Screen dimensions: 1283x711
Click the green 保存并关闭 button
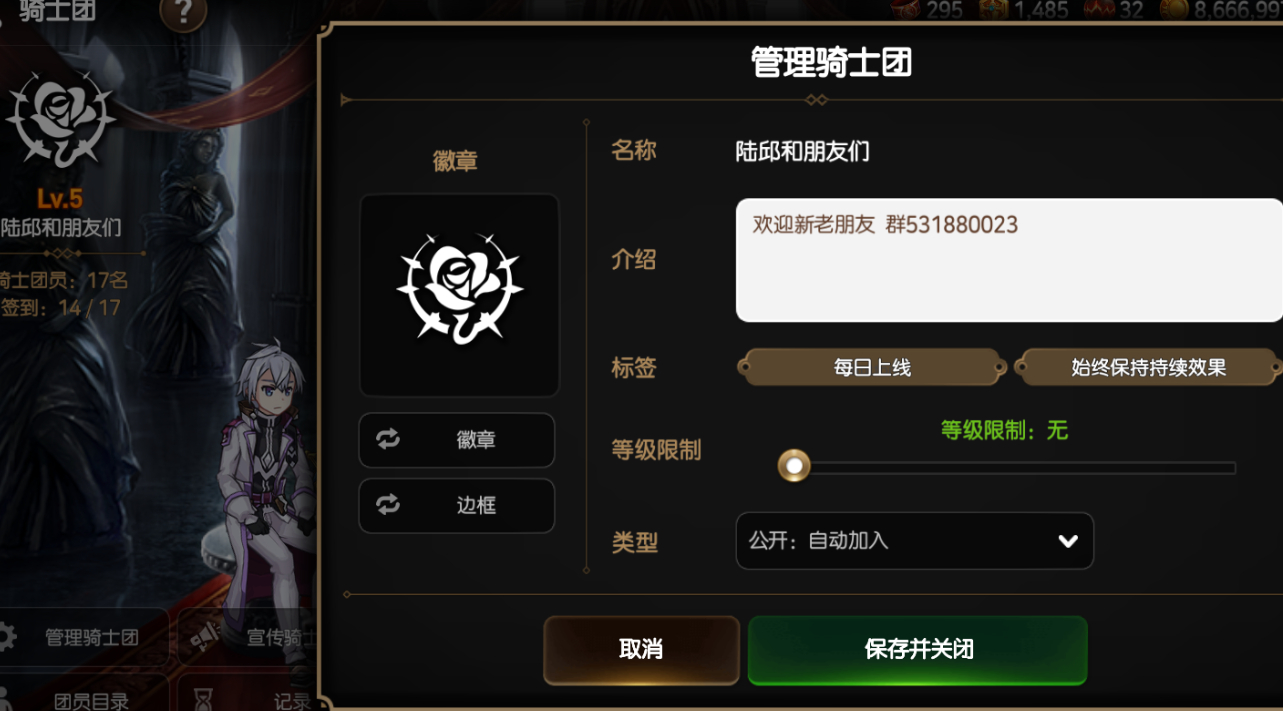click(x=918, y=649)
